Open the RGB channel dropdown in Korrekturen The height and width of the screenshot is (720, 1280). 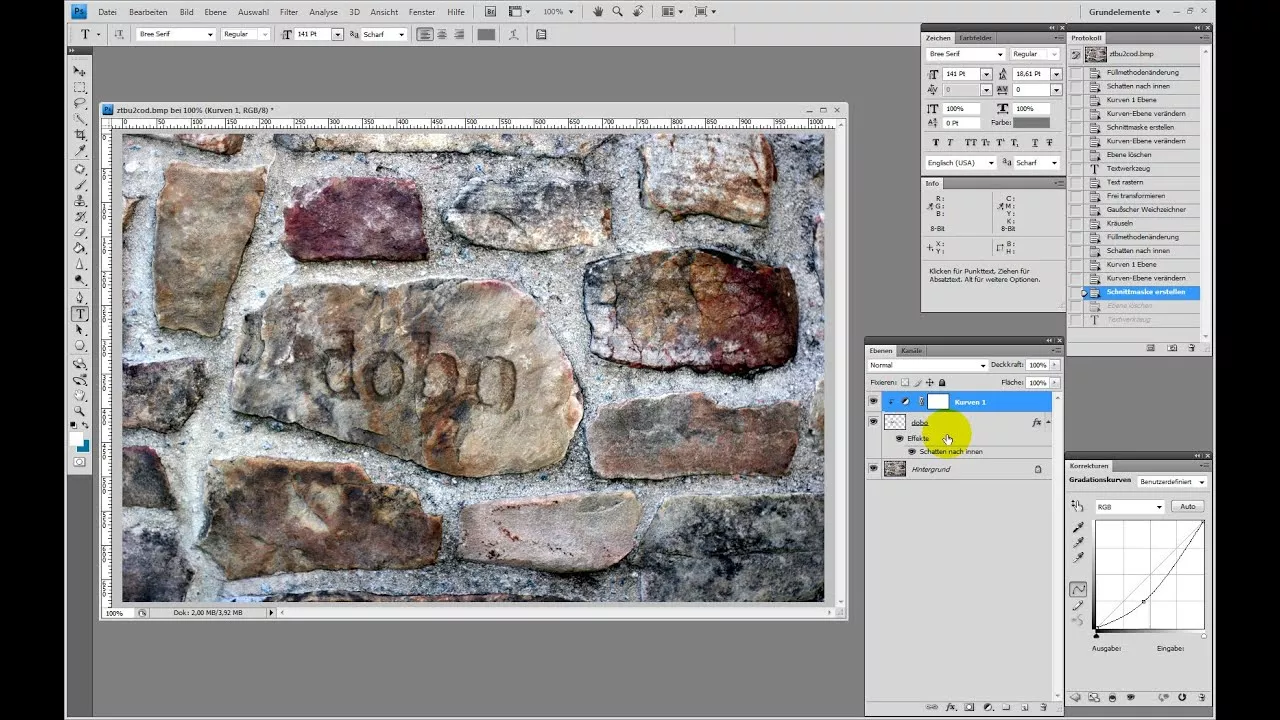click(x=1130, y=507)
